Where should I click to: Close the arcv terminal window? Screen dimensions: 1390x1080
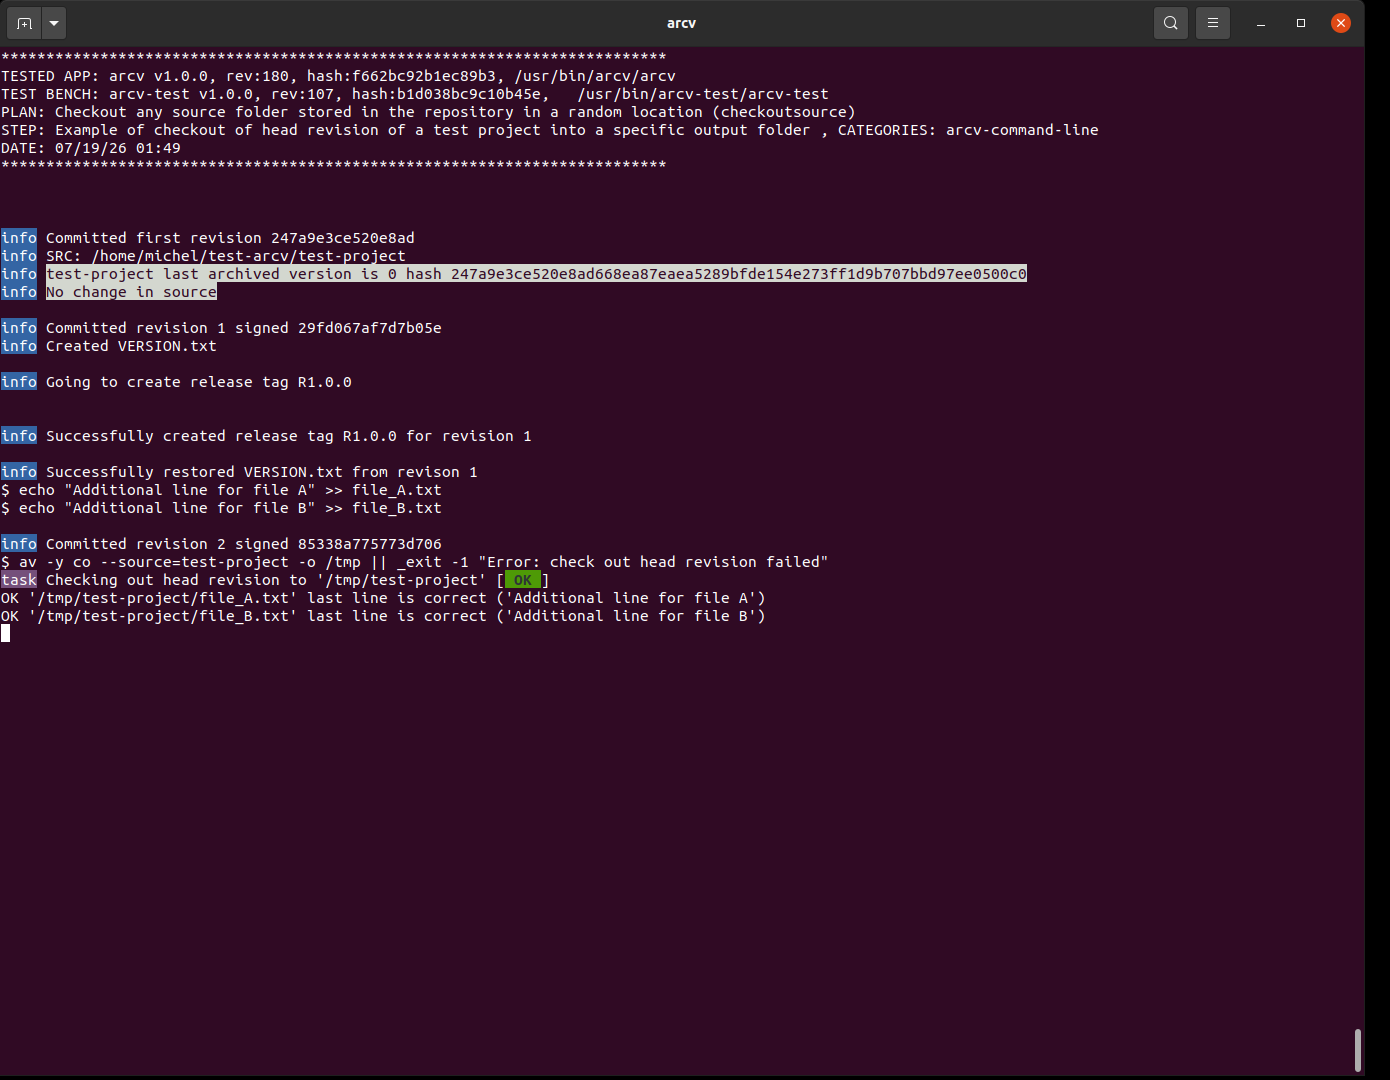(1341, 22)
